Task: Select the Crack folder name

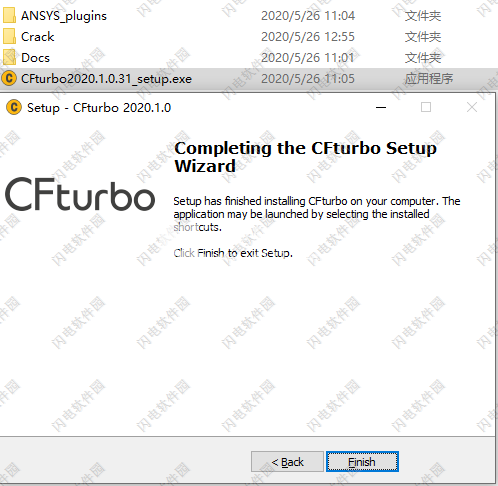Action: [38, 37]
